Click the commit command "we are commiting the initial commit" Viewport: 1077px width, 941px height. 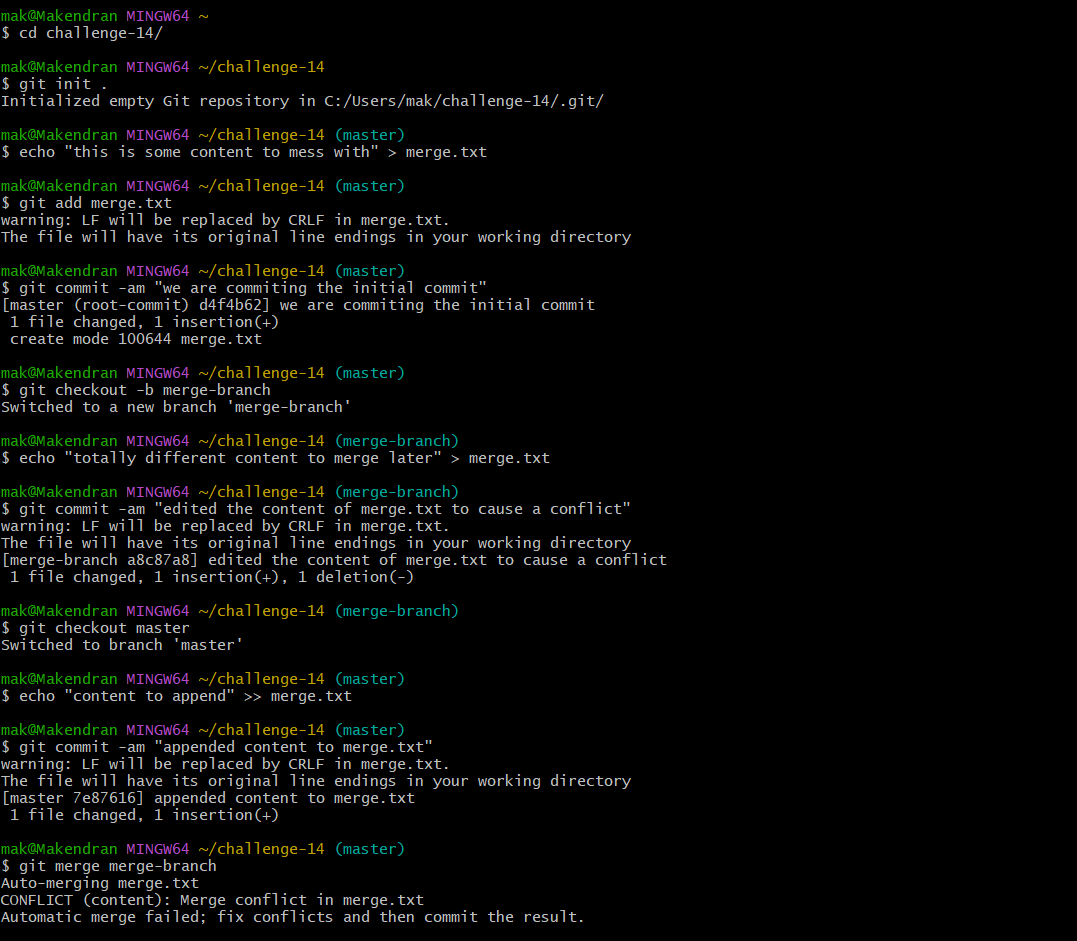click(244, 288)
